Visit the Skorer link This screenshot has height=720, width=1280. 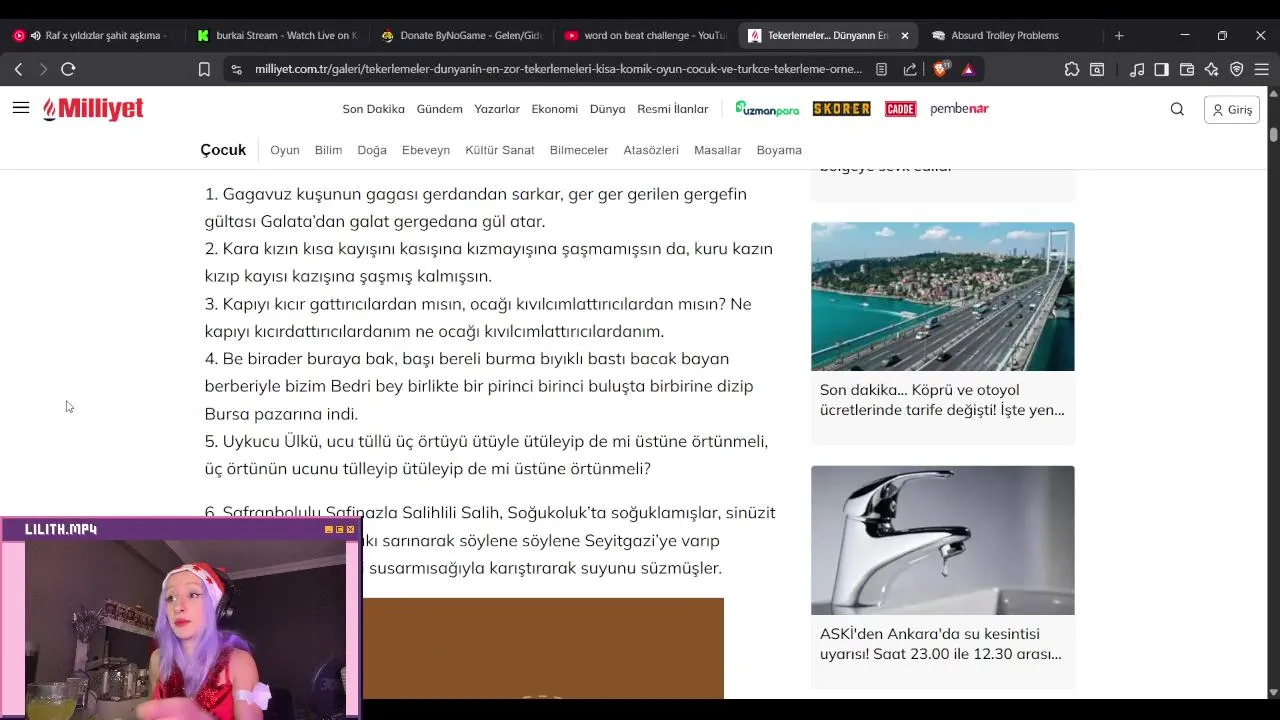(x=841, y=109)
